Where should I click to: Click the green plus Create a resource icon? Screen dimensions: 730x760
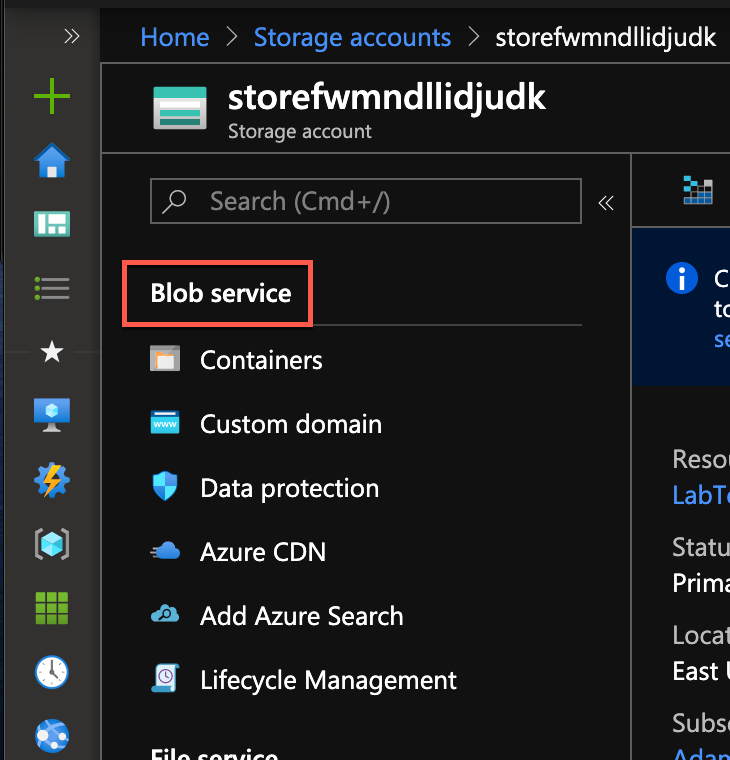tap(52, 97)
